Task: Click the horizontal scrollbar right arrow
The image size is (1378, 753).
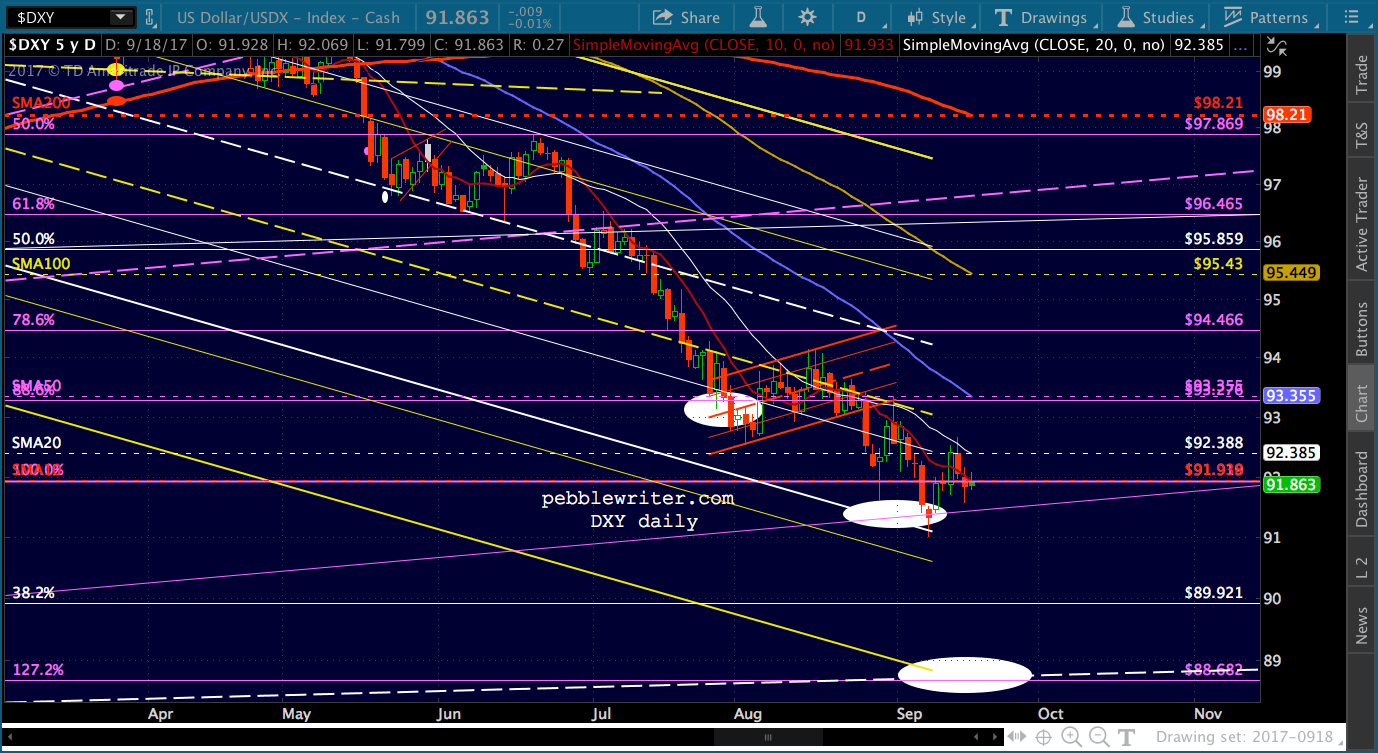Action: 994,737
